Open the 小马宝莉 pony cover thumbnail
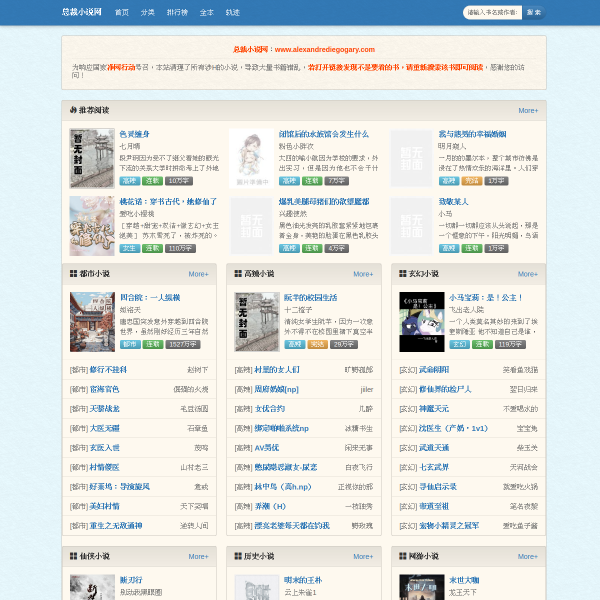Screen dimensions: 600x600 tap(422, 322)
